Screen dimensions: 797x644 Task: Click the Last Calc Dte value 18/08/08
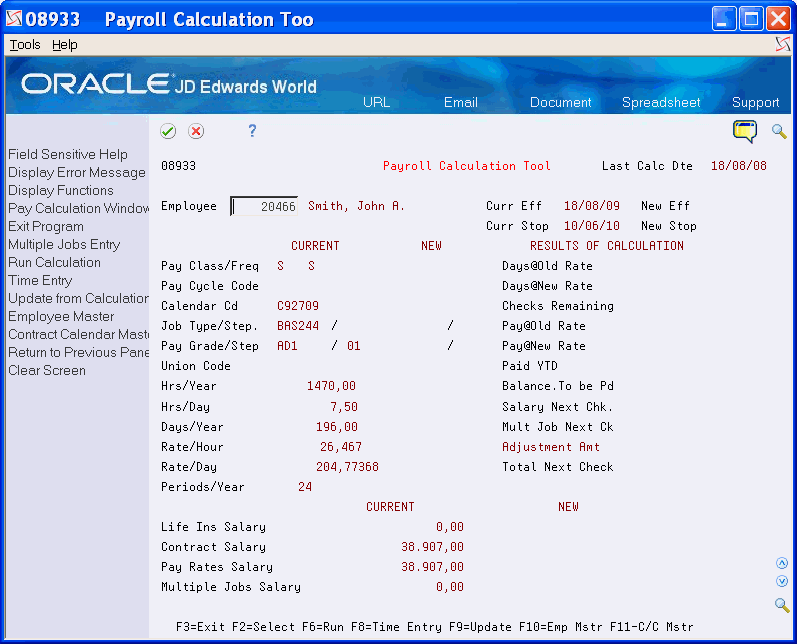[x=739, y=166]
